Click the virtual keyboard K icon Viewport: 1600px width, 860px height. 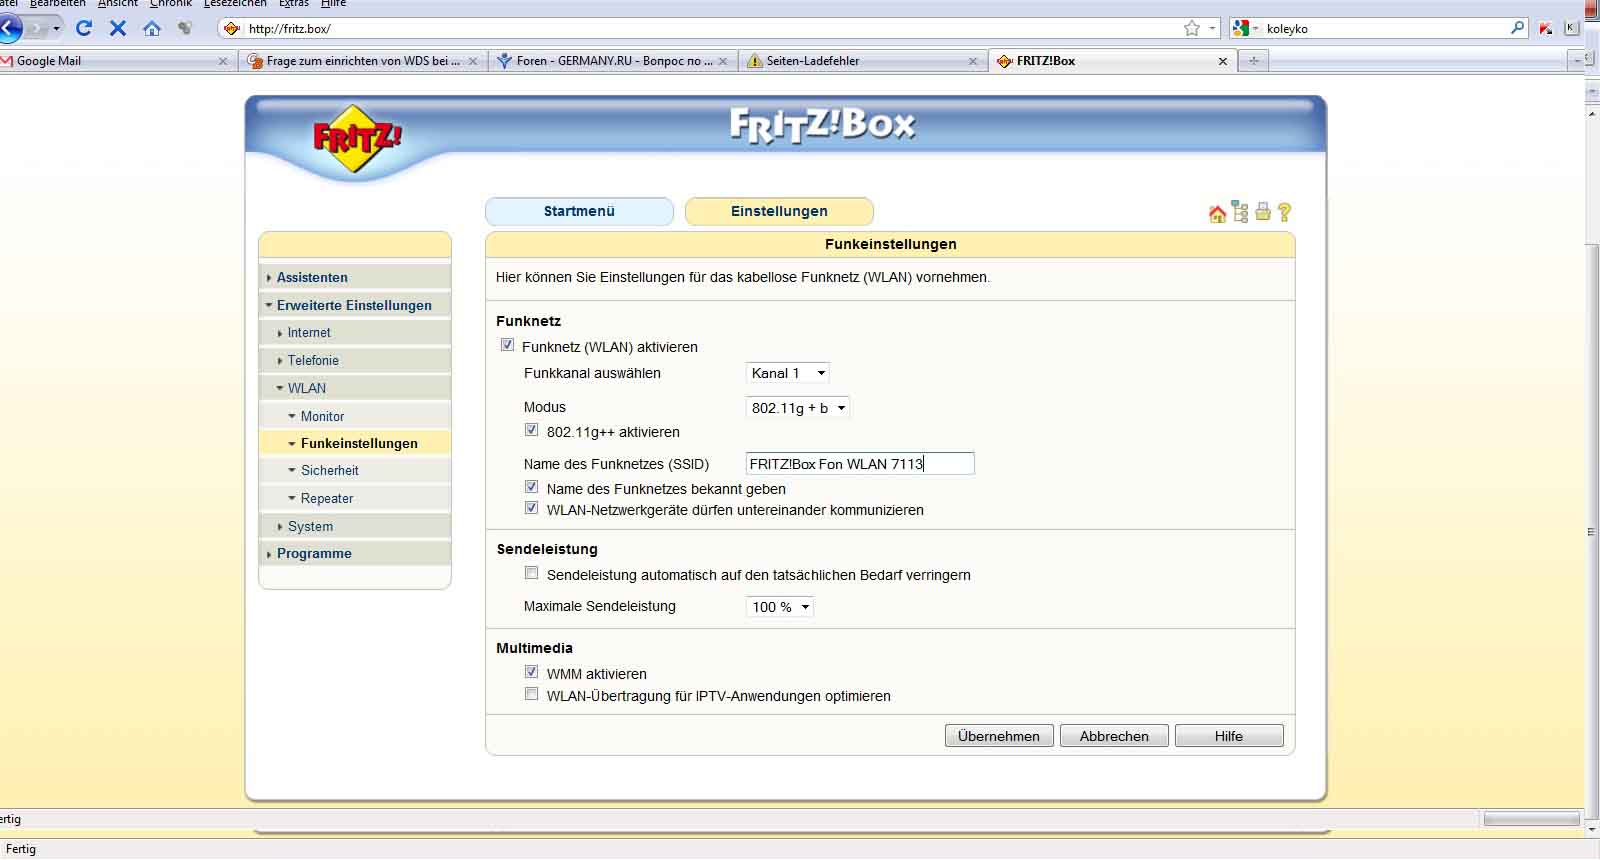[x=1572, y=28]
